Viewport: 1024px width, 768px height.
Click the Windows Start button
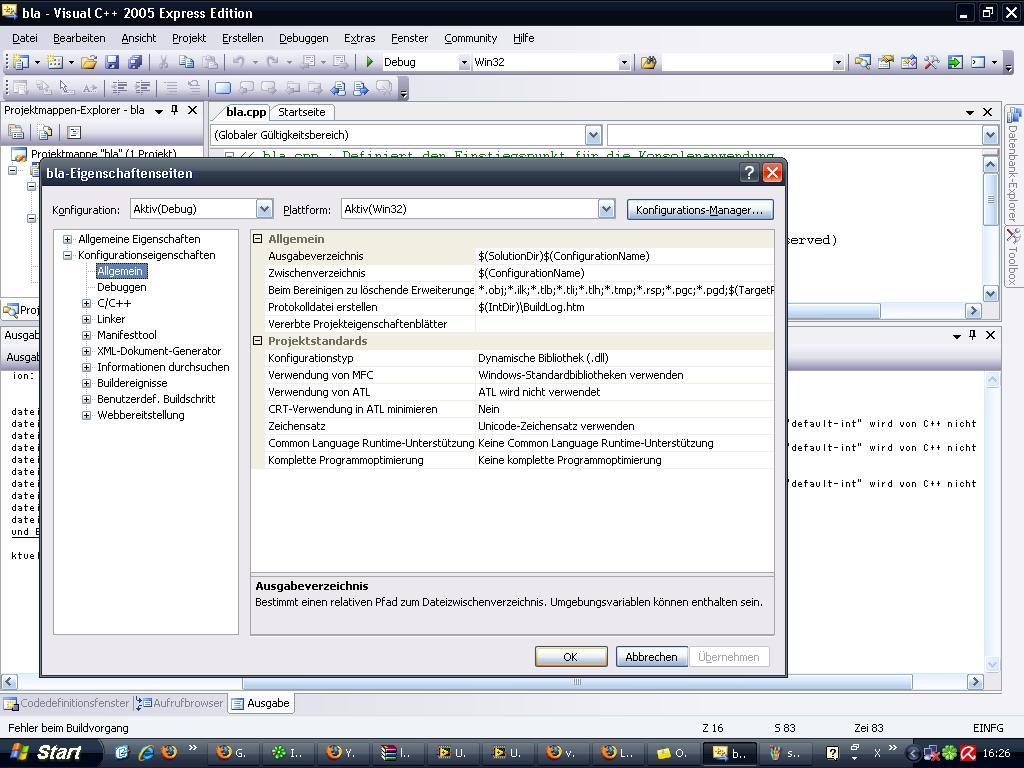coord(47,753)
